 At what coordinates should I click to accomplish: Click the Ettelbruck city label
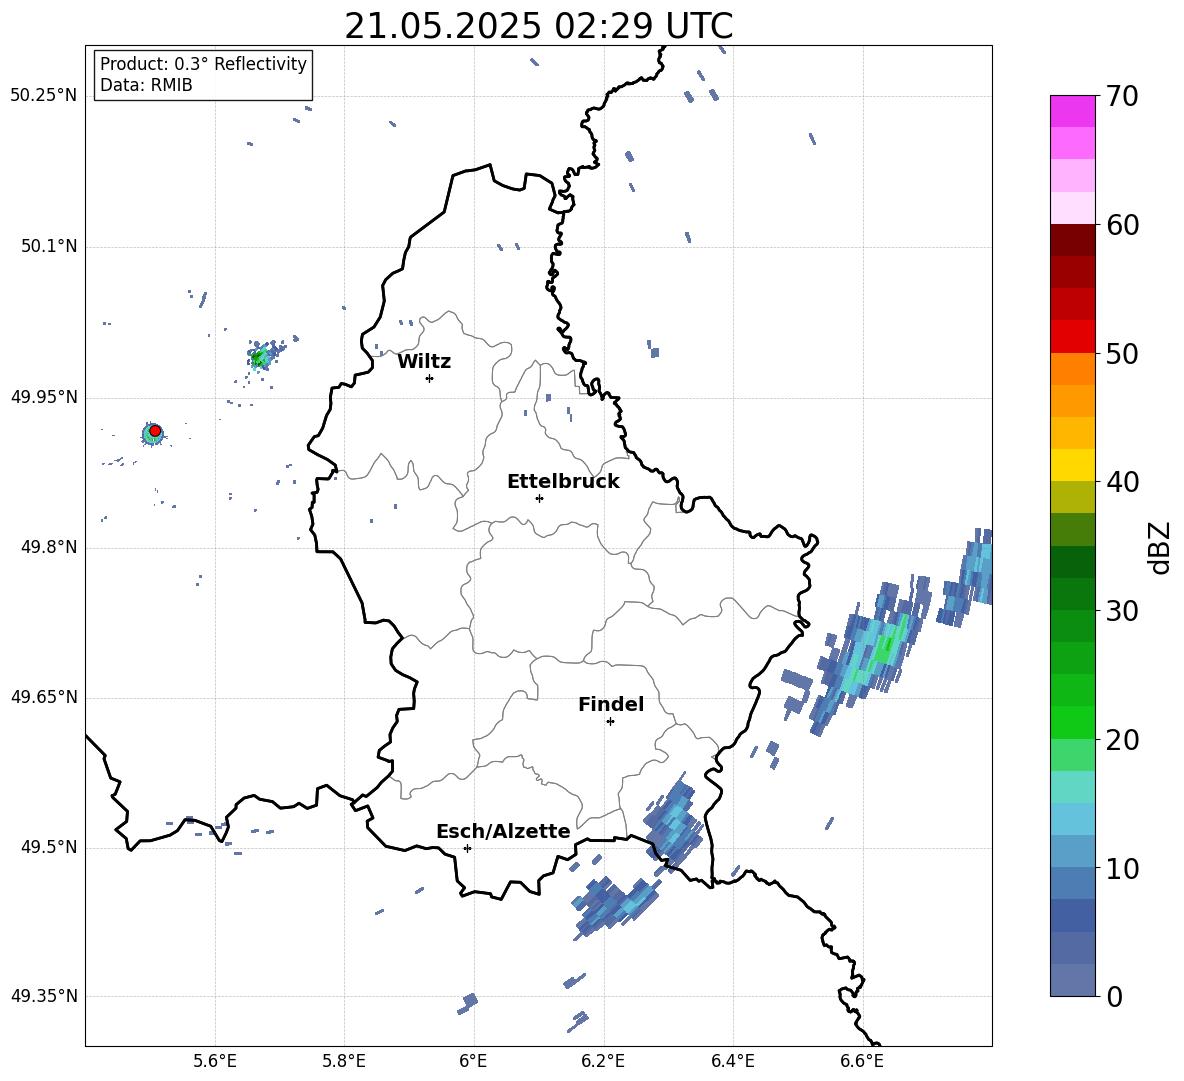tap(563, 482)
